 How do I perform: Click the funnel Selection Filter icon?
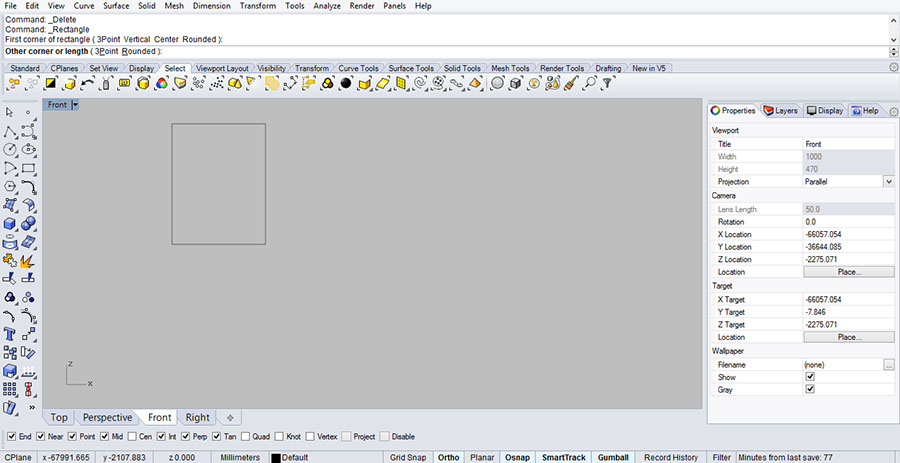[607, 83]
